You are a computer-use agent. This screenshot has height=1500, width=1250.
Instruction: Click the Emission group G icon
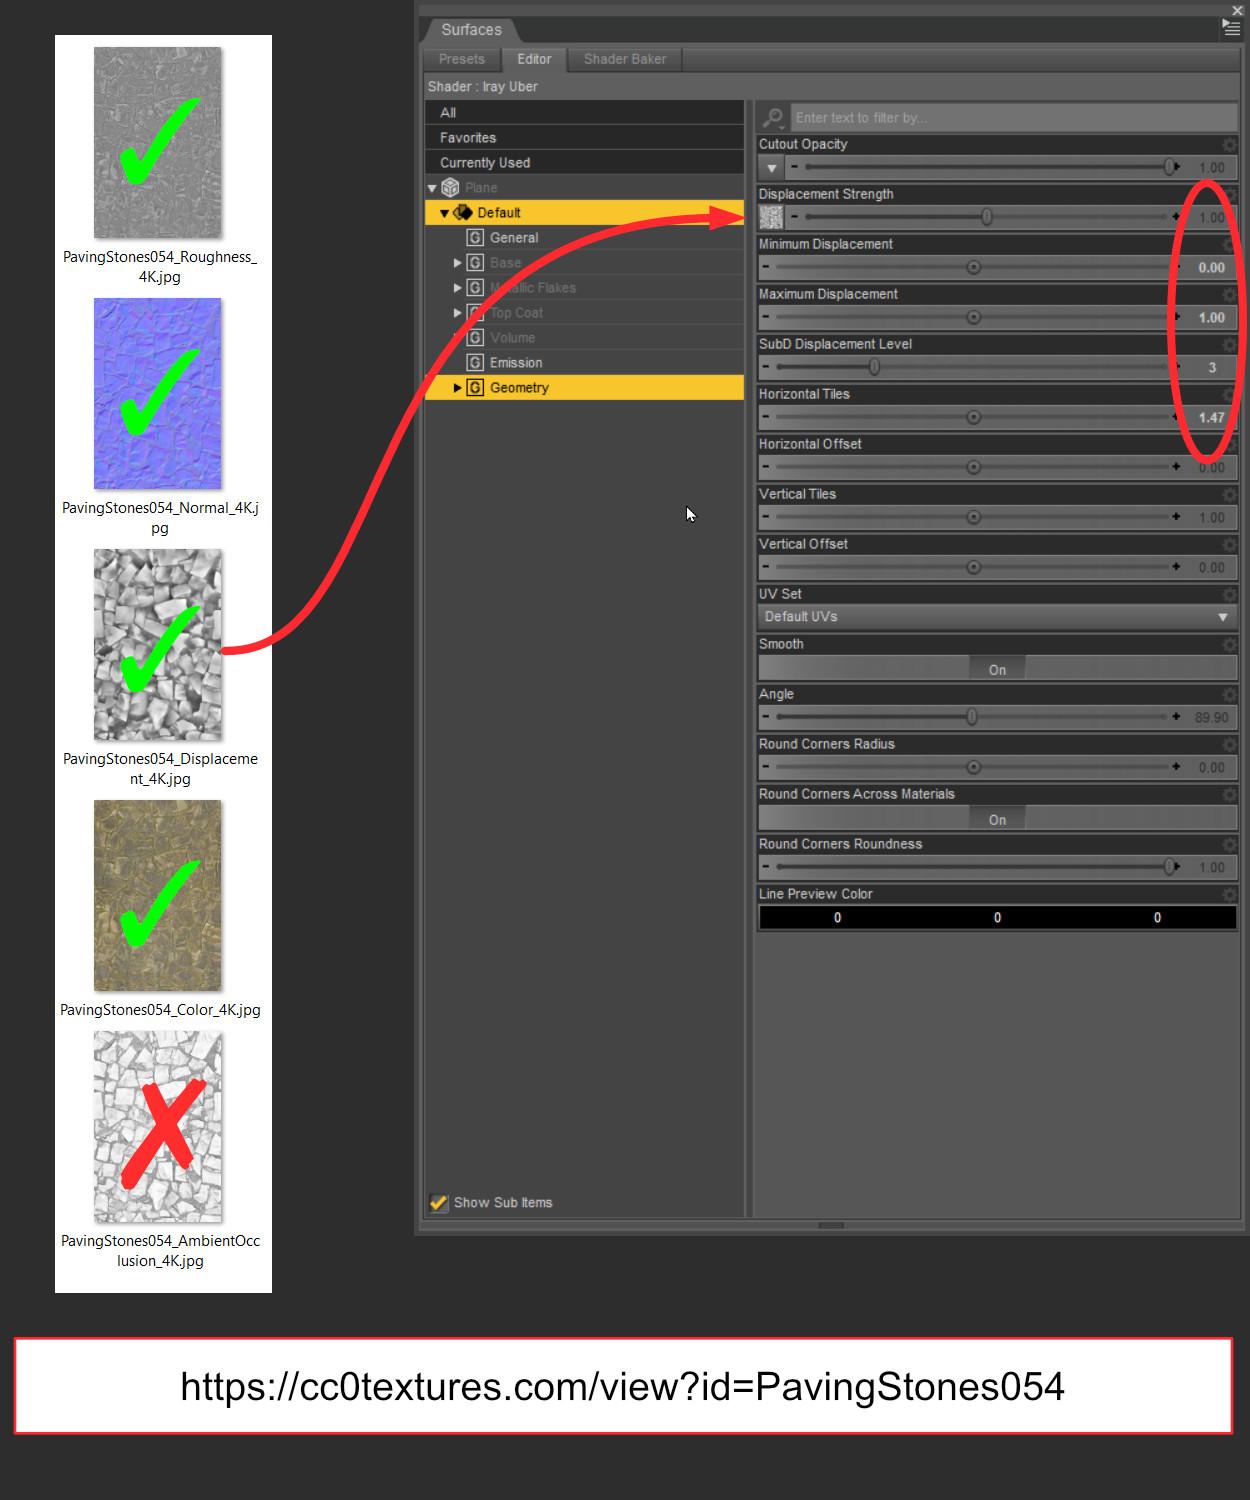click(476, 363)
